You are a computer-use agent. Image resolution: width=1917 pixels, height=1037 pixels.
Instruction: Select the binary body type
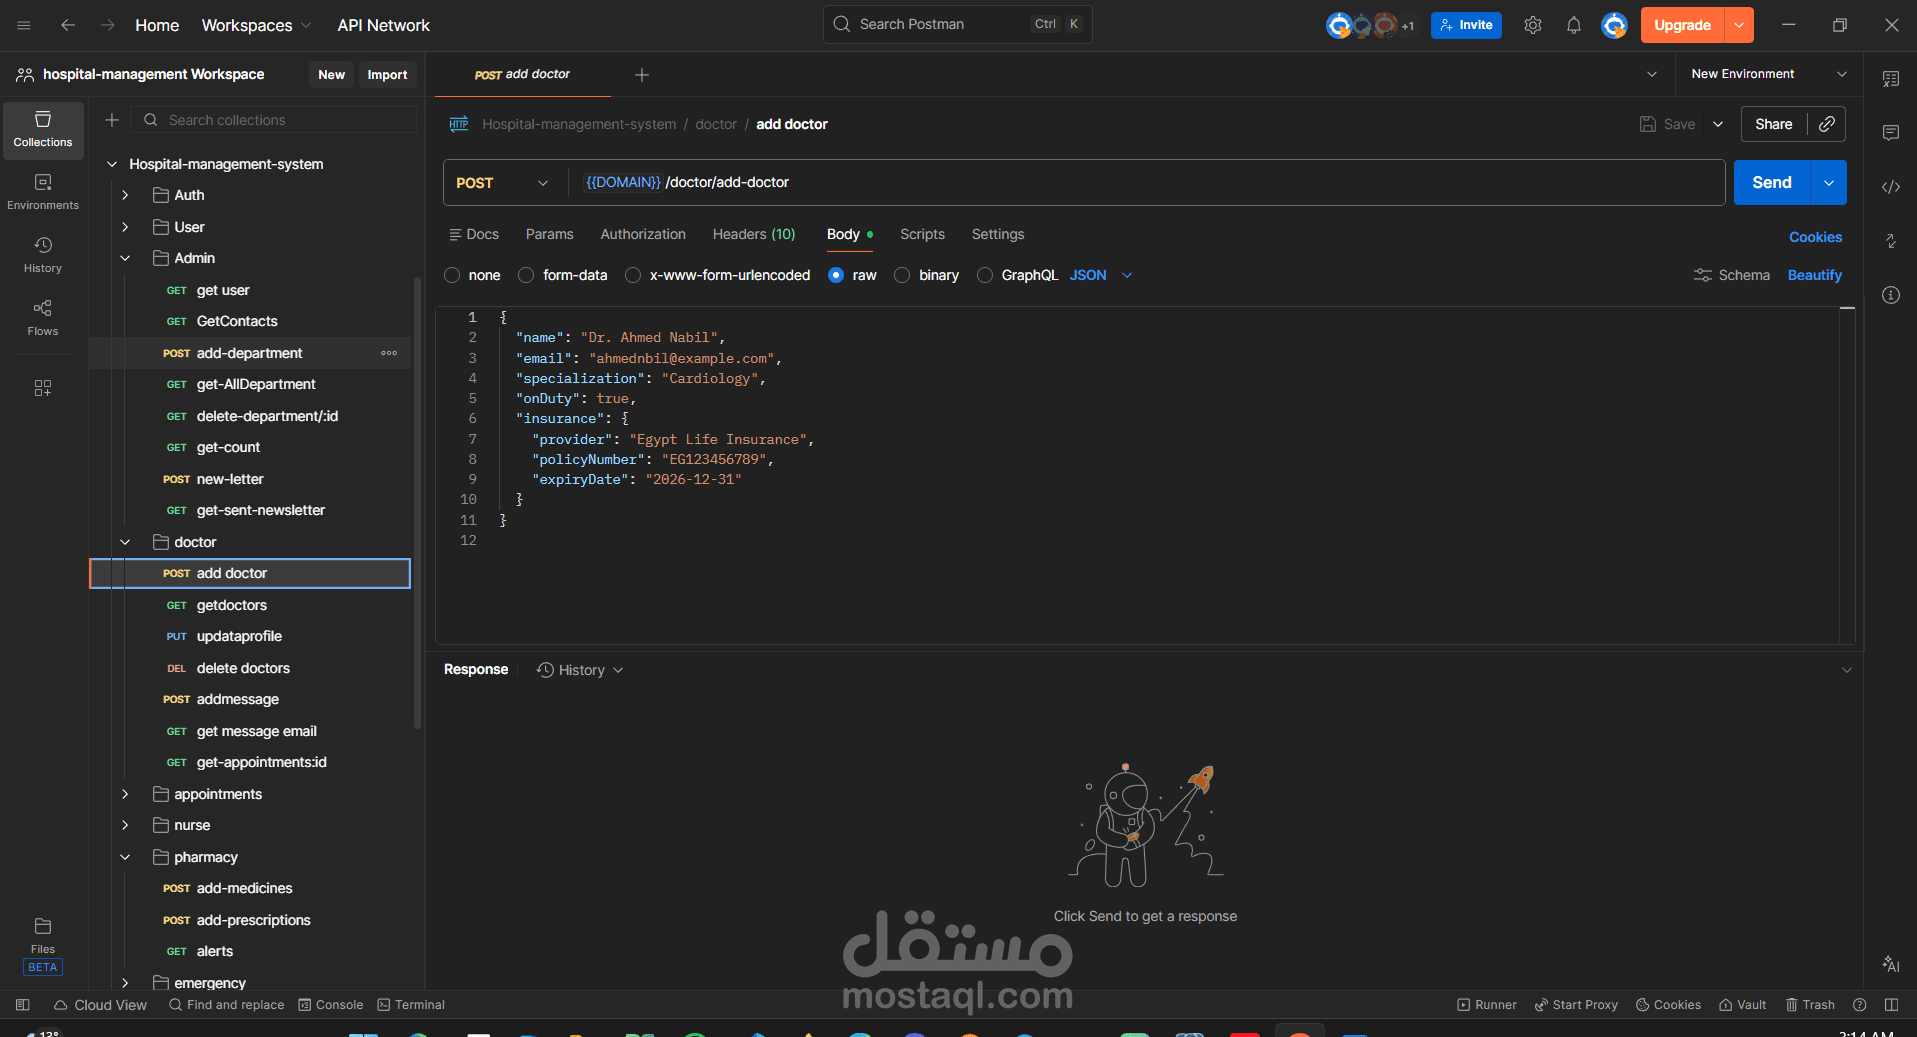902,275
